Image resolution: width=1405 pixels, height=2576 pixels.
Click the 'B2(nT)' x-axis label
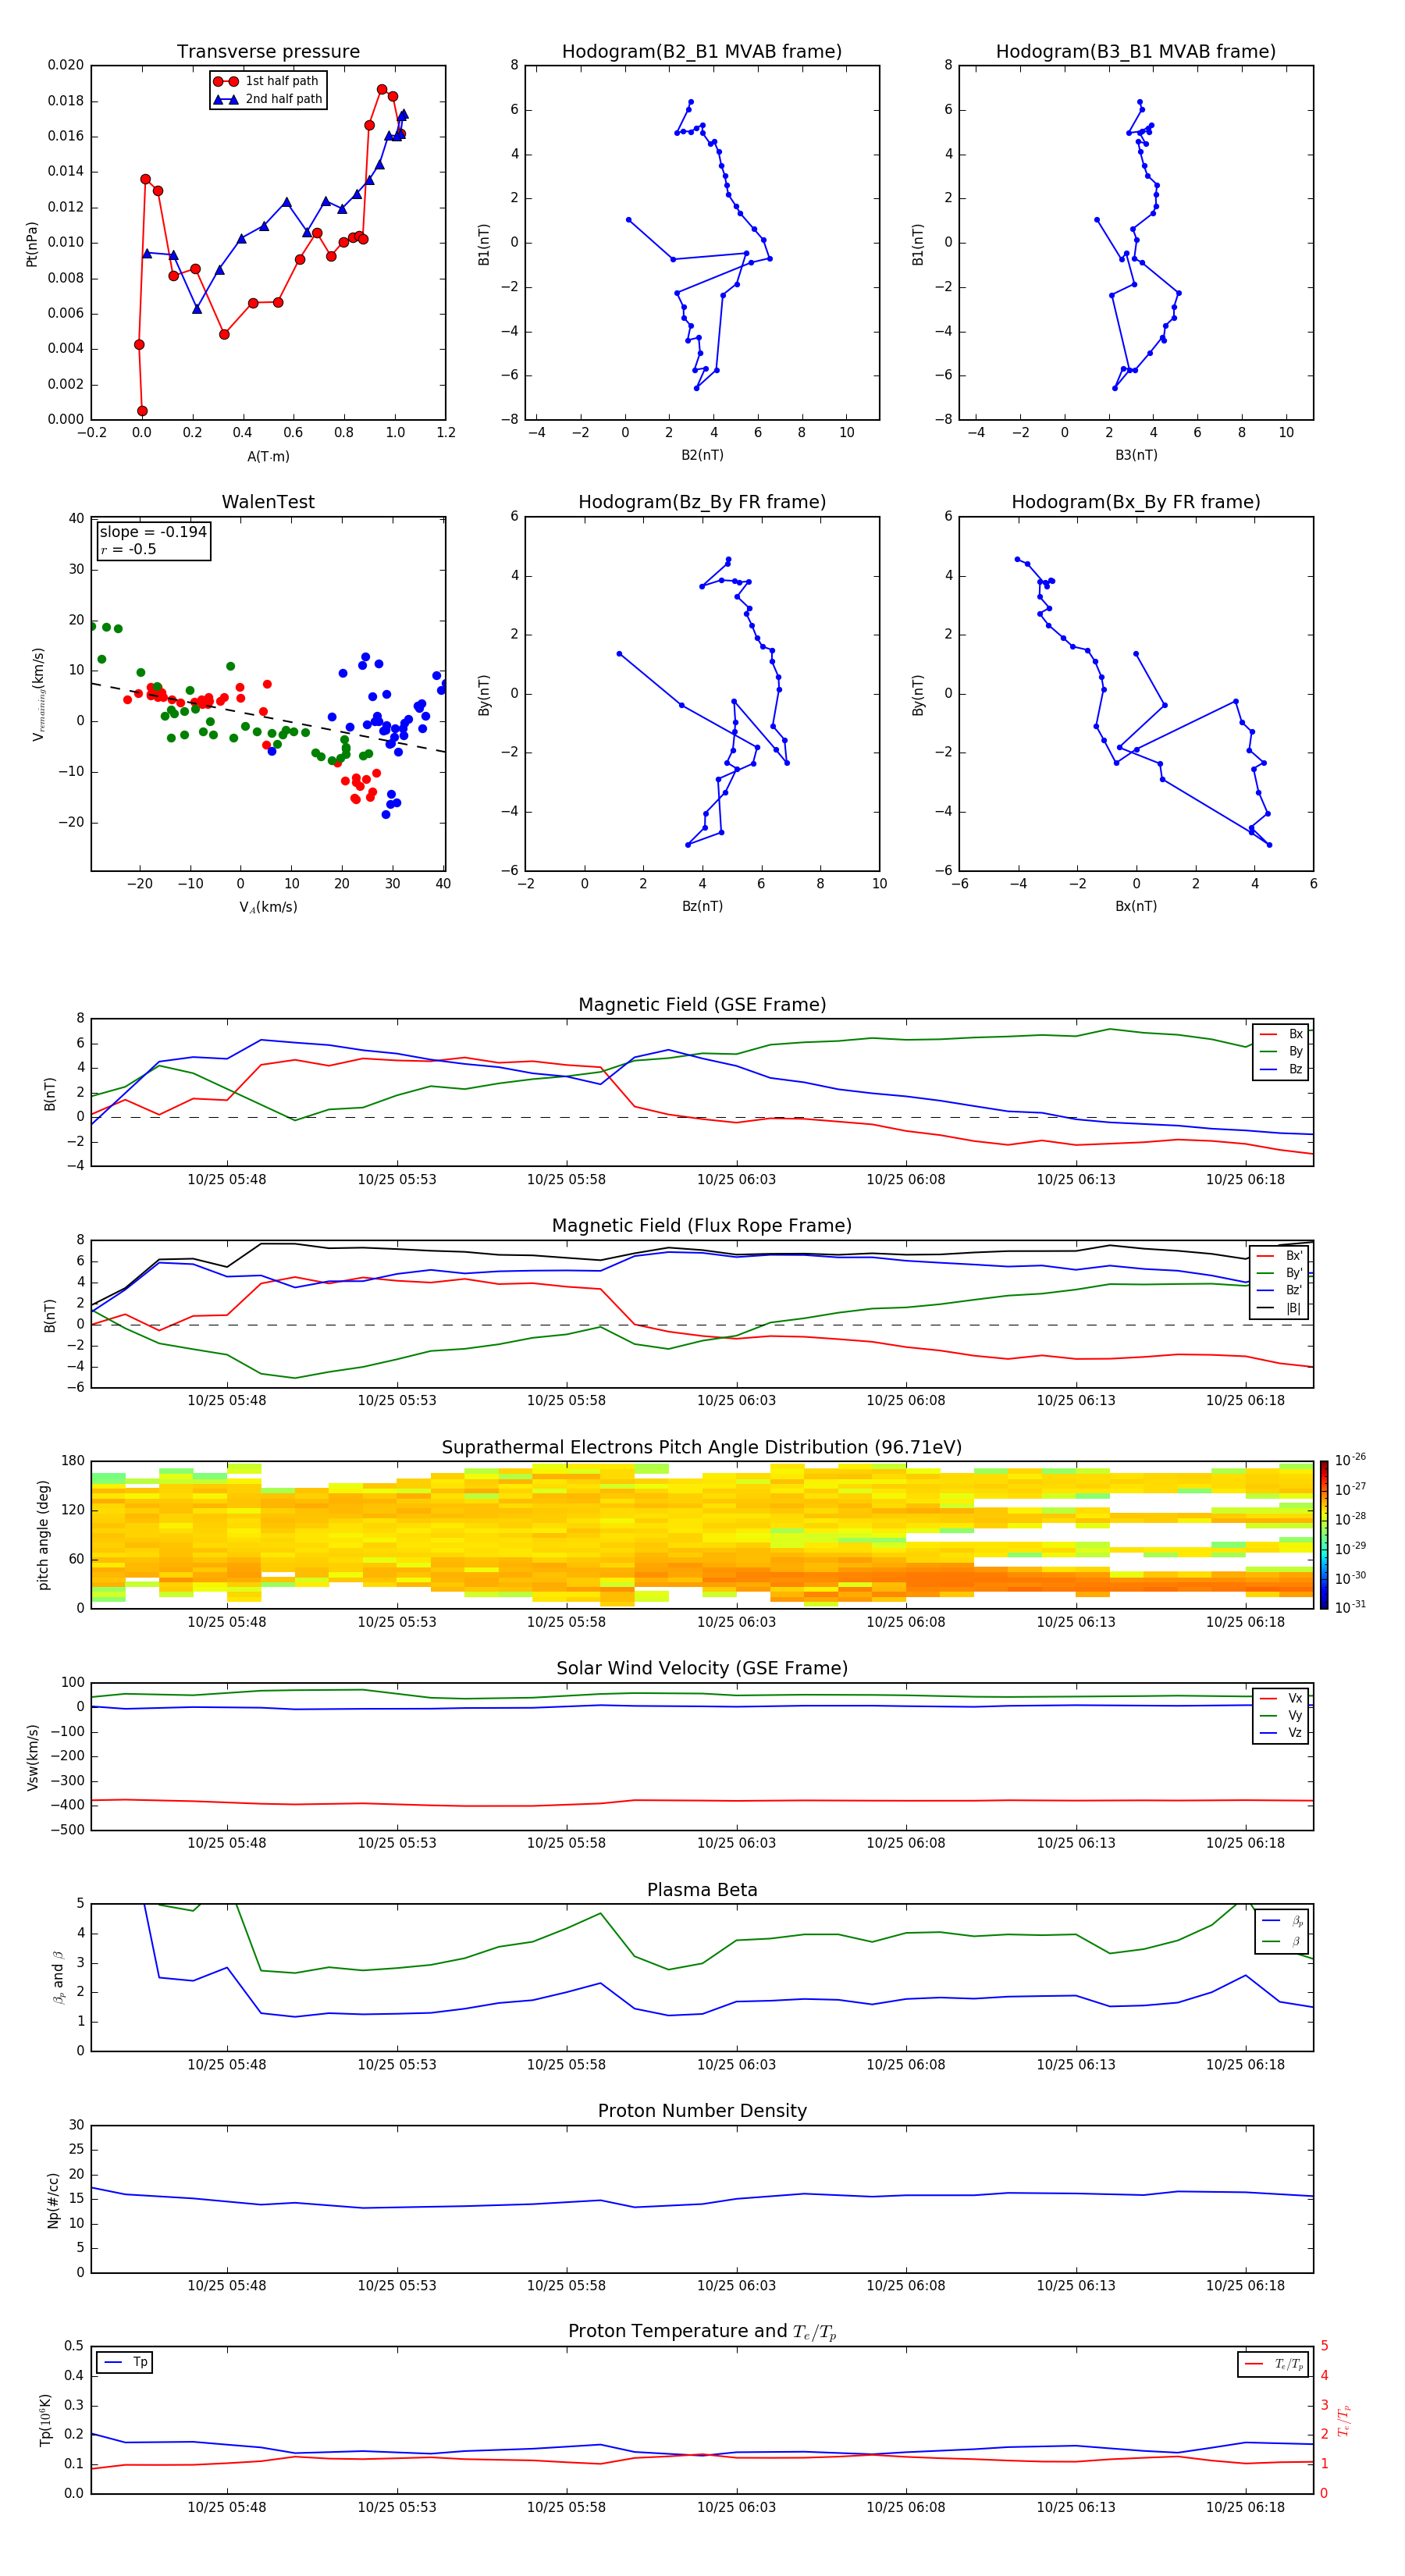click(702, 455)
